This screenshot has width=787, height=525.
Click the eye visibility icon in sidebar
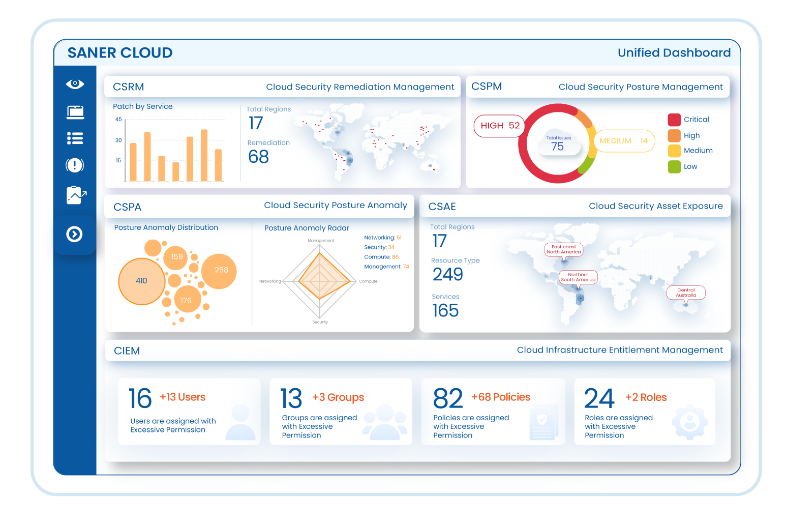(74, 85)
